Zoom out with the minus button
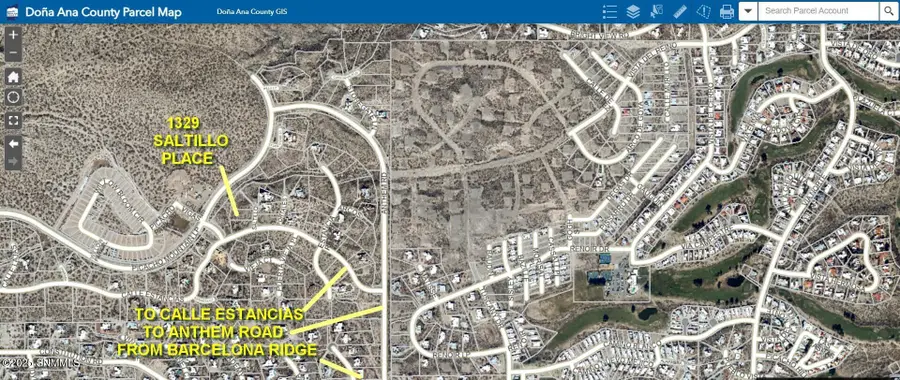The height and width of the screenshot is (380, 900). pyautogui.click(x=13, y=53)
